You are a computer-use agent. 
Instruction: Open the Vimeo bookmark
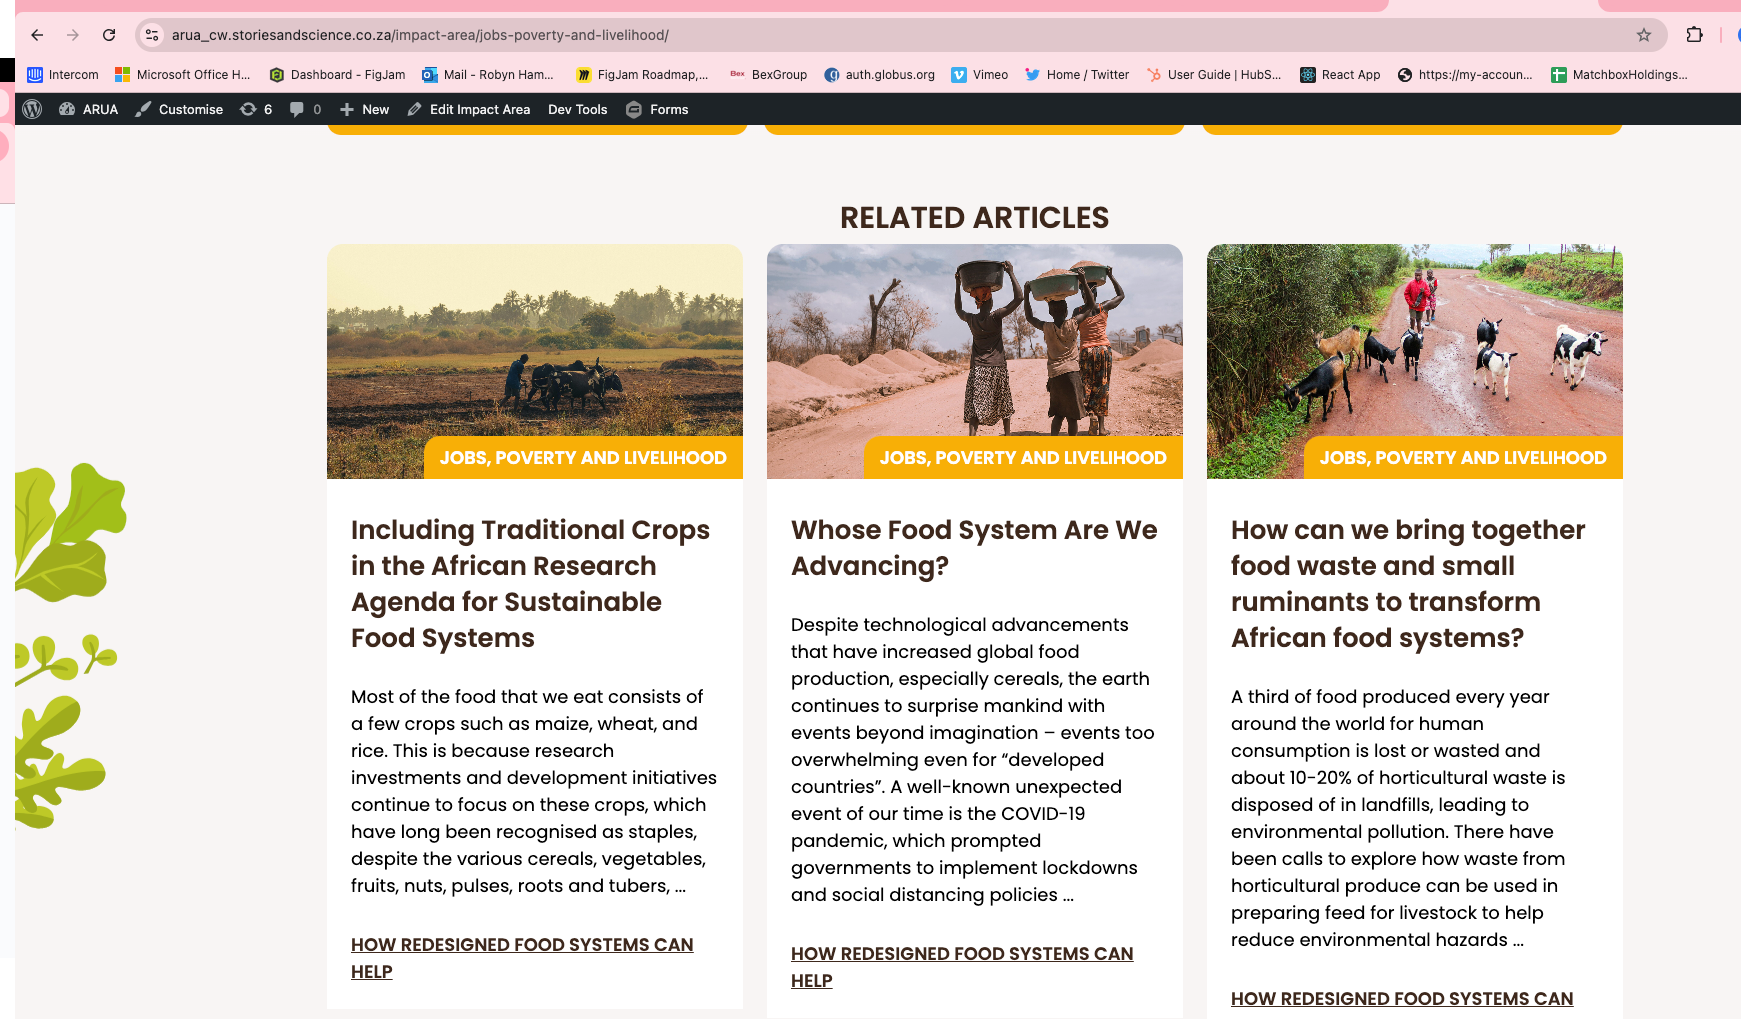[979, 75]
